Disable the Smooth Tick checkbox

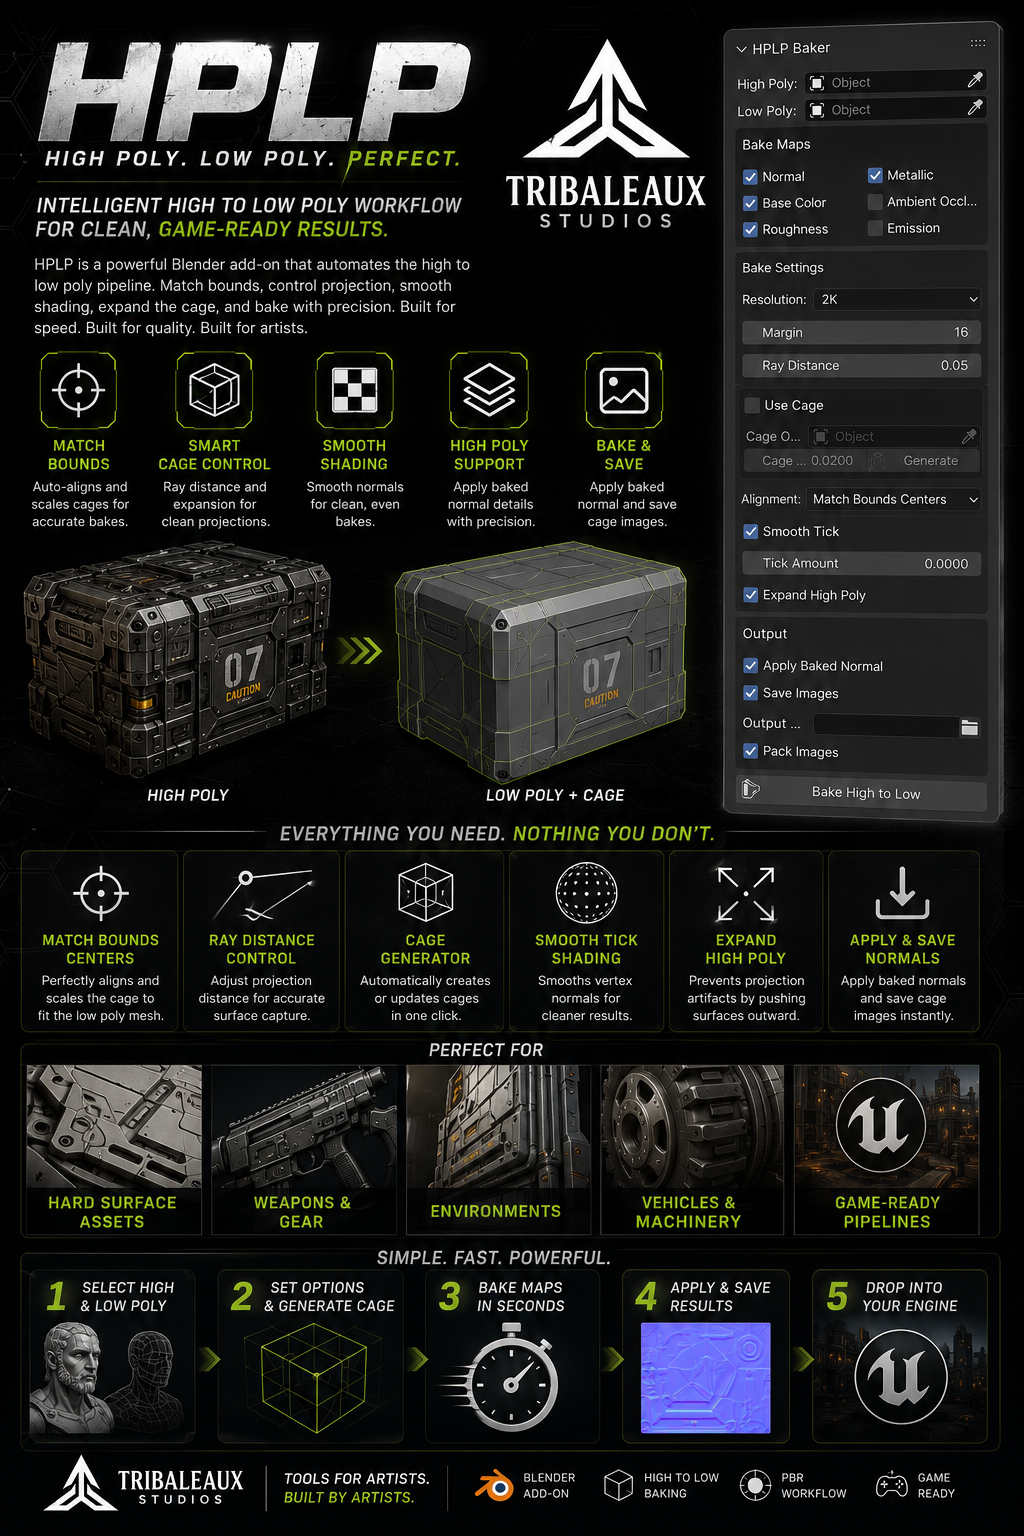pyautogui.click(x=750, y=532)
